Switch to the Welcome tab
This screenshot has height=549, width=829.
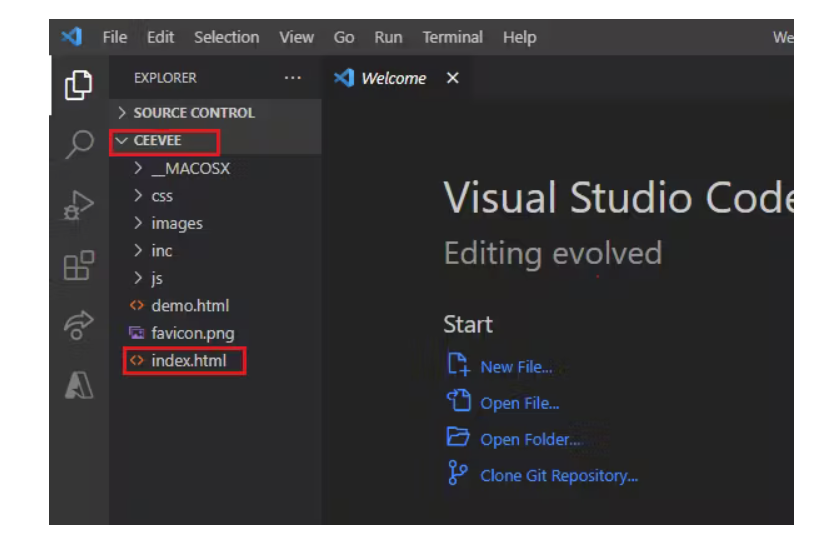point(392,78)
